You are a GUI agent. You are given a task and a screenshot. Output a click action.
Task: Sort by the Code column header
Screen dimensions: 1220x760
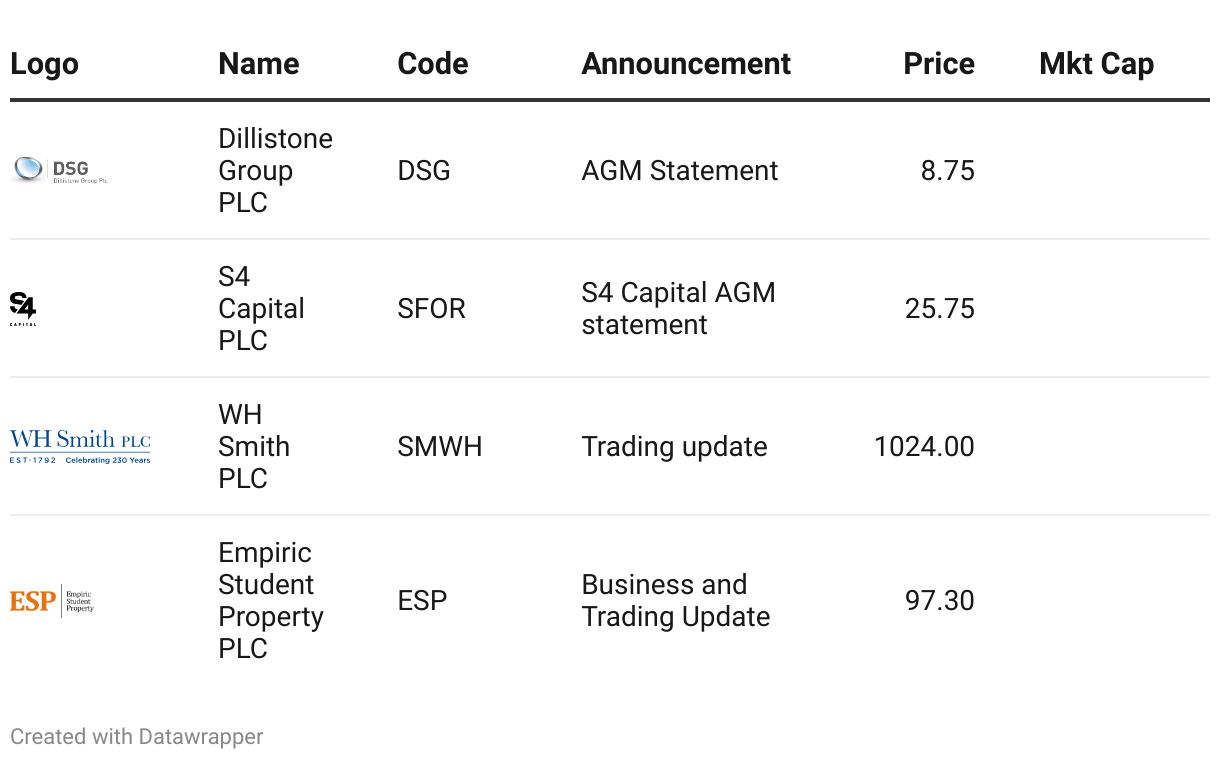click(432, 64)
